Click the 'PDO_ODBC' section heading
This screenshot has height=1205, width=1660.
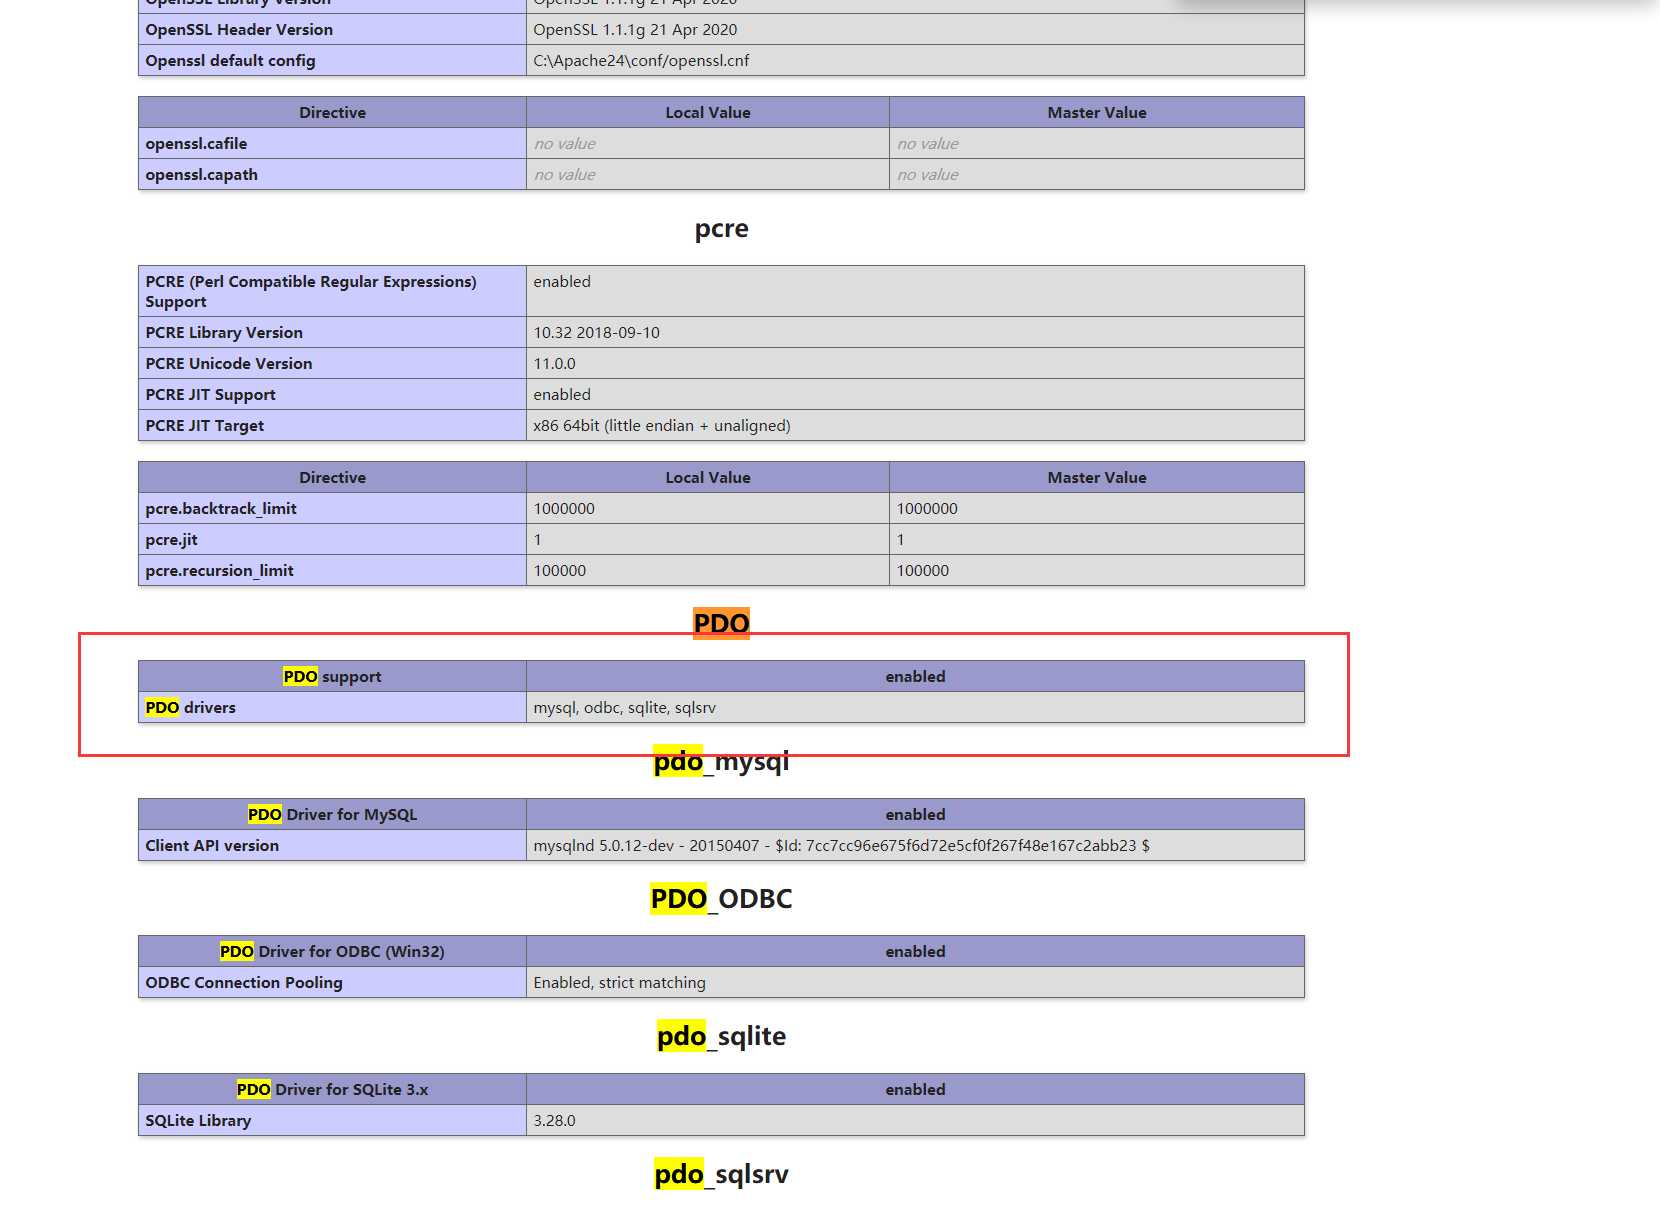coord(721,899)
